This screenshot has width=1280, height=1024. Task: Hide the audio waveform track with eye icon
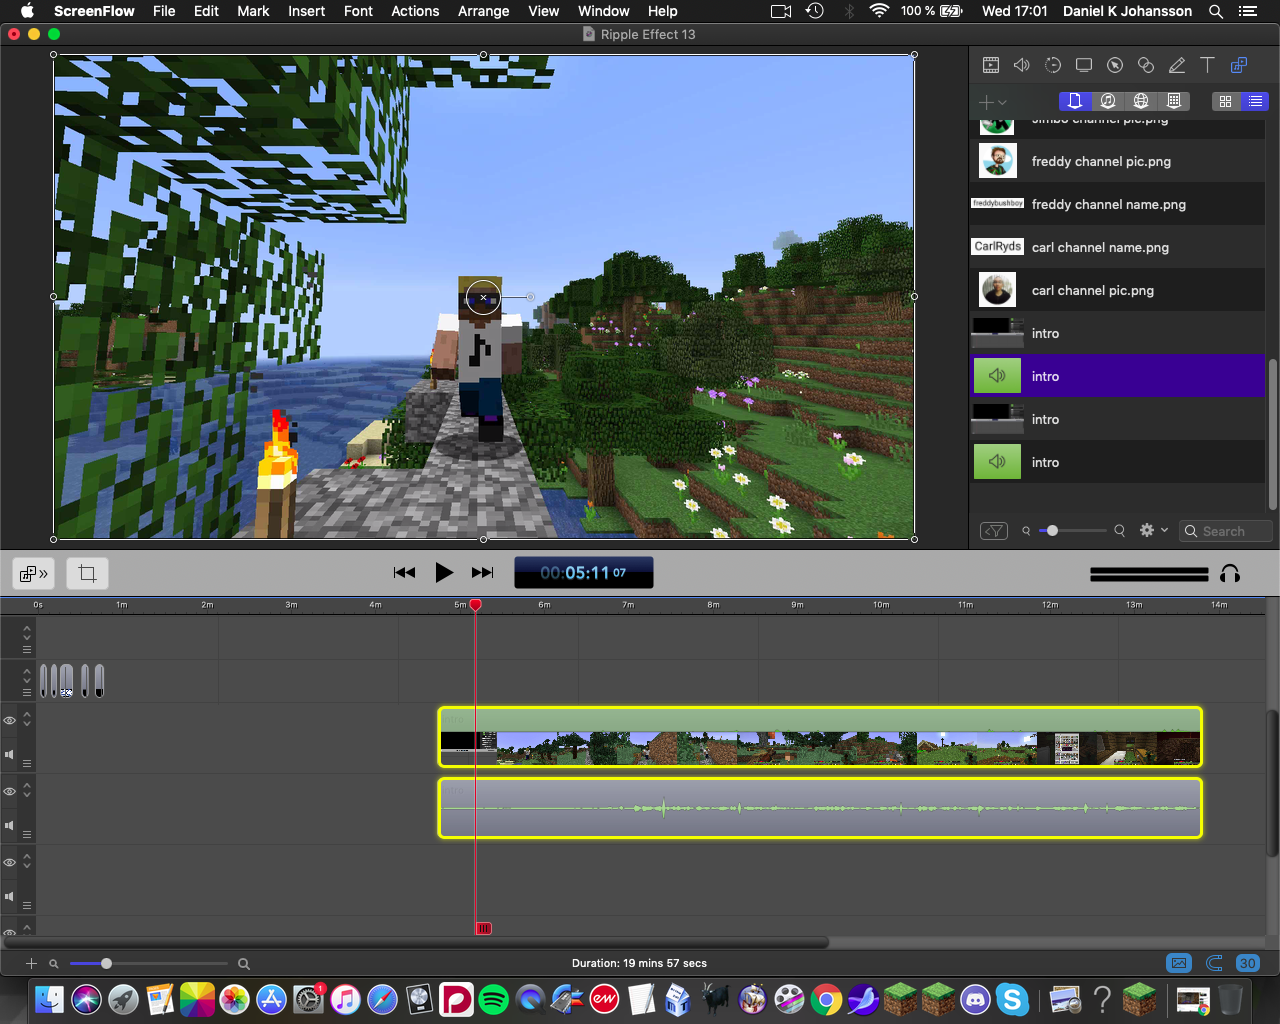pyautogui.click(x=10, y=791)
